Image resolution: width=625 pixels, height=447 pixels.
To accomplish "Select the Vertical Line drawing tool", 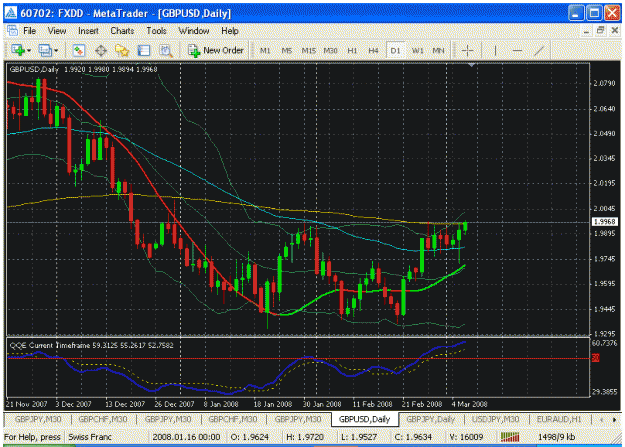I will tap(495, 50).
